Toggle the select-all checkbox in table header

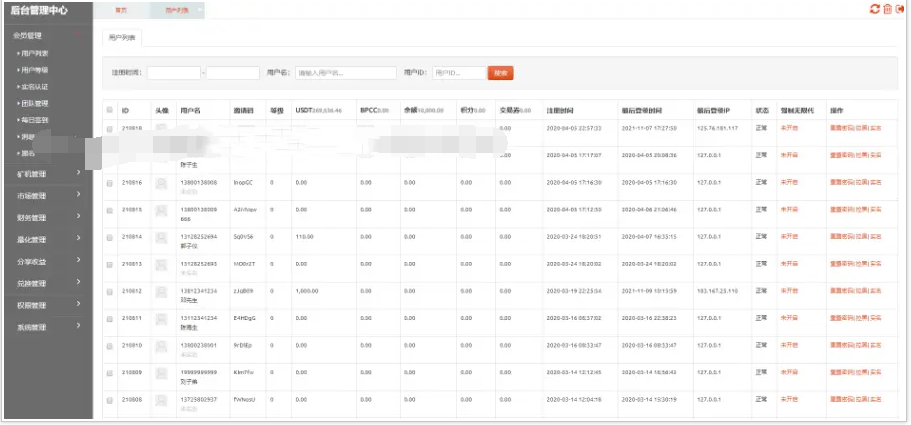[110, 110]
